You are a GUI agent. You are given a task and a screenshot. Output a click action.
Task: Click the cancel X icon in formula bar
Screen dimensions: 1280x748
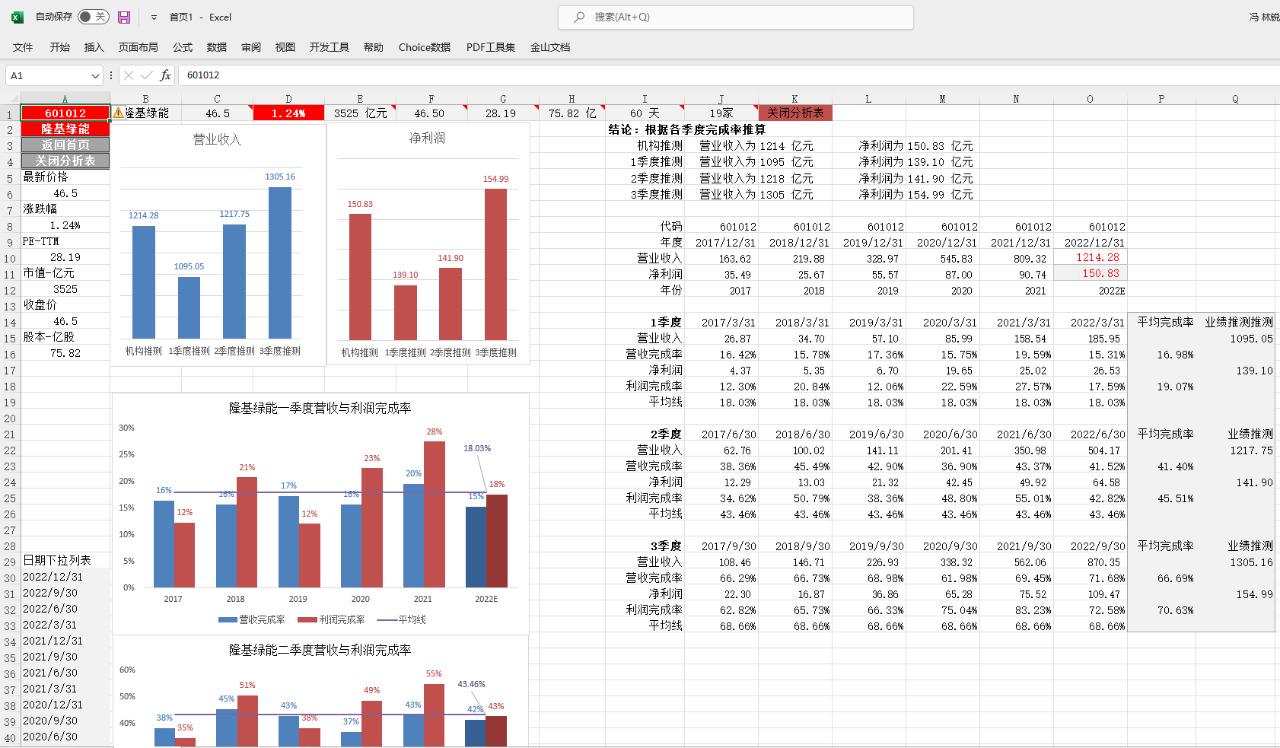coord(128,75)
